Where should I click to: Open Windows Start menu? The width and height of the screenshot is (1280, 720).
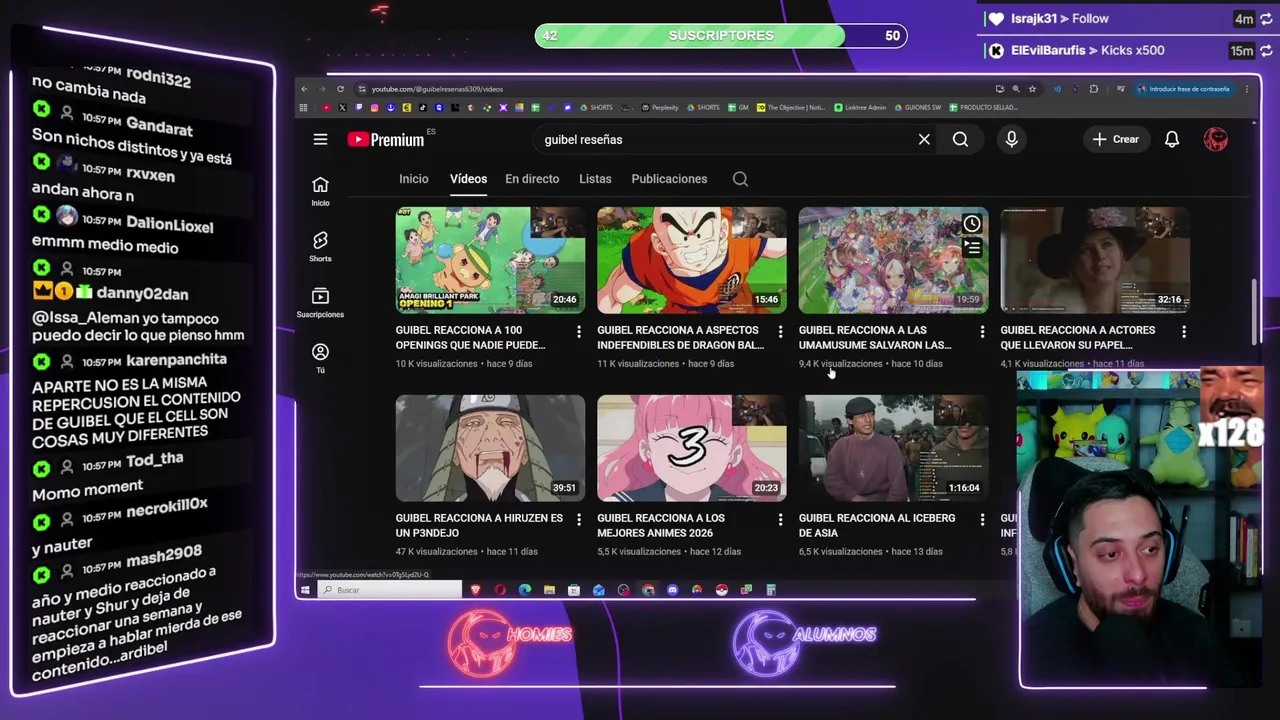(305, 590)
